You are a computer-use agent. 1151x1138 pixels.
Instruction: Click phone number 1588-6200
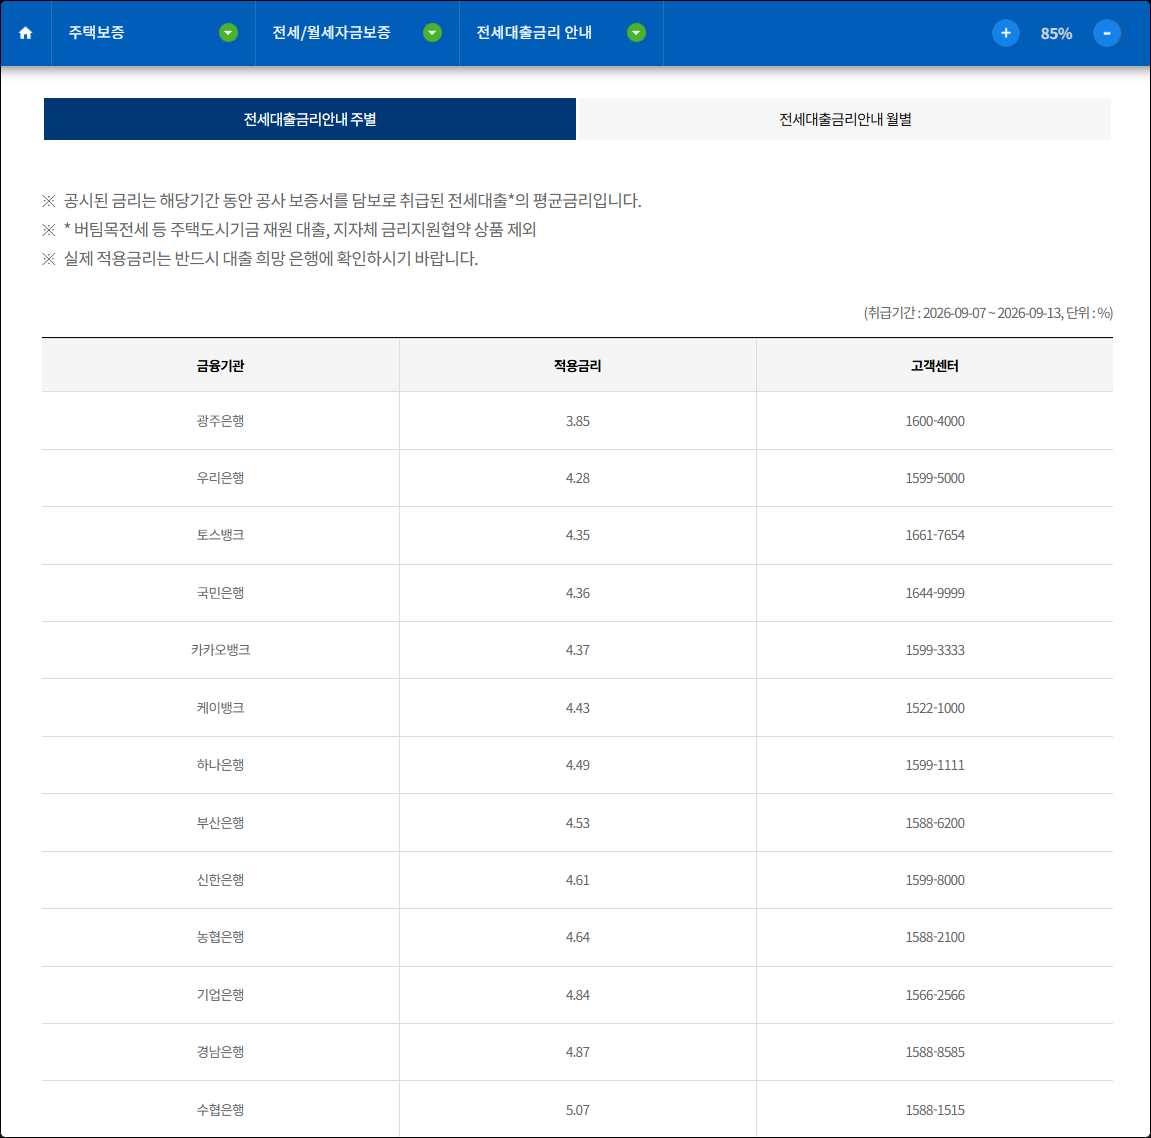pos(934,823)
